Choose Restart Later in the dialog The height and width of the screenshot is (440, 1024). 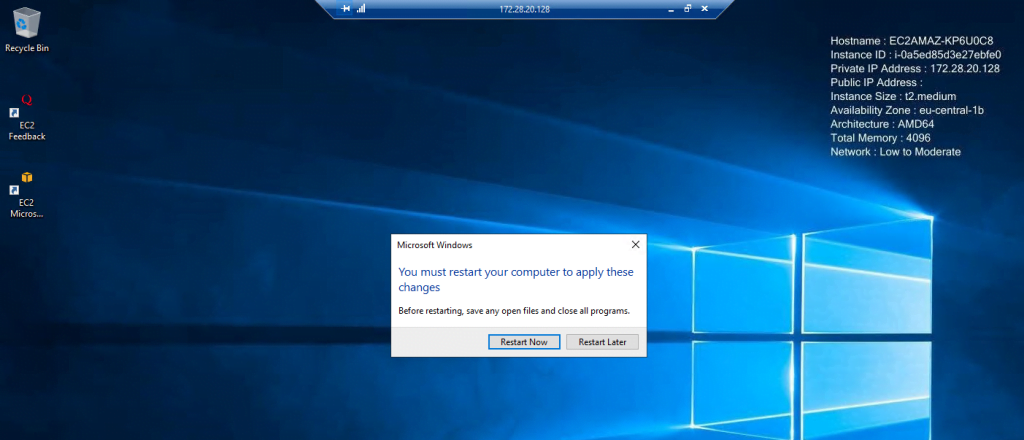pyautogui.click(x=602, y=342)
